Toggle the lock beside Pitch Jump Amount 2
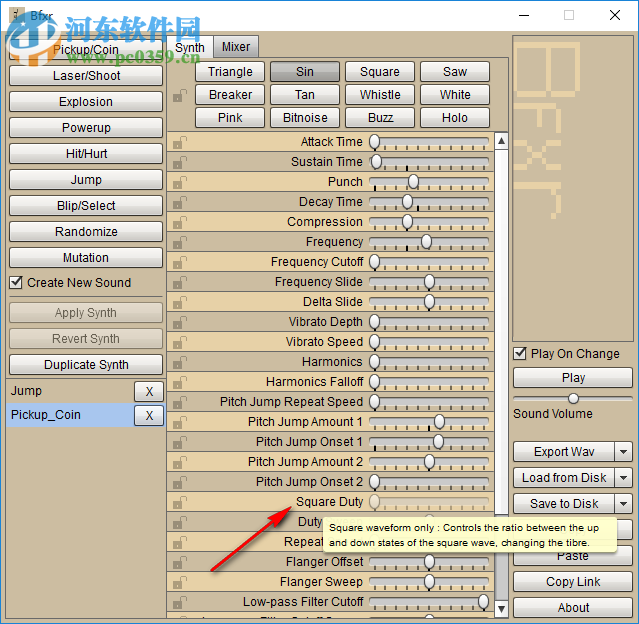Viewport: 639px width, 624px height. pyautogui.click(x=180, y=462)
